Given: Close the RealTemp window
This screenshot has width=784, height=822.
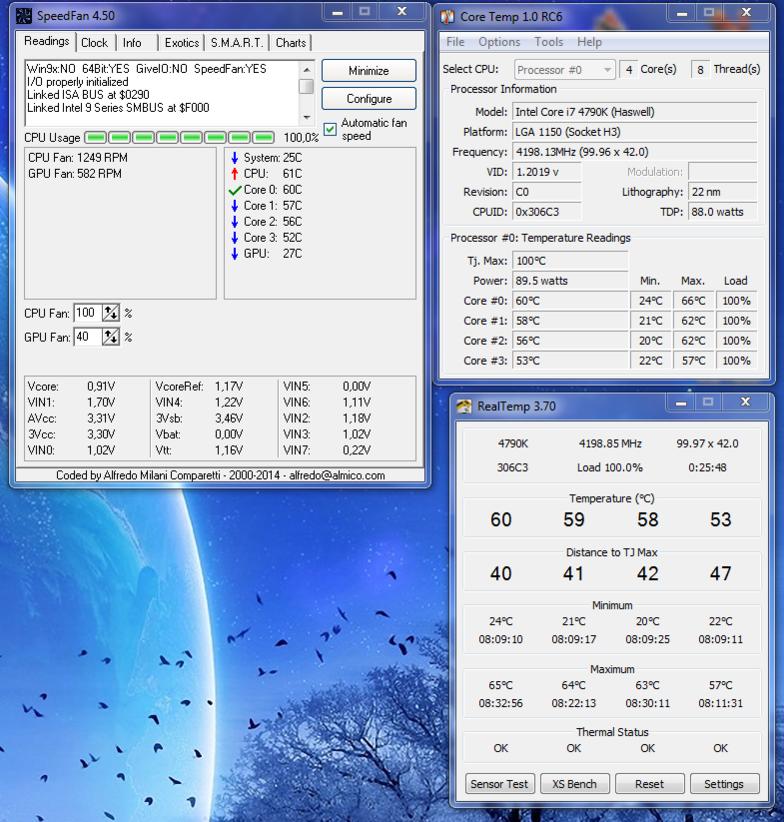Looking at the screenshot, I should point(745,402).
